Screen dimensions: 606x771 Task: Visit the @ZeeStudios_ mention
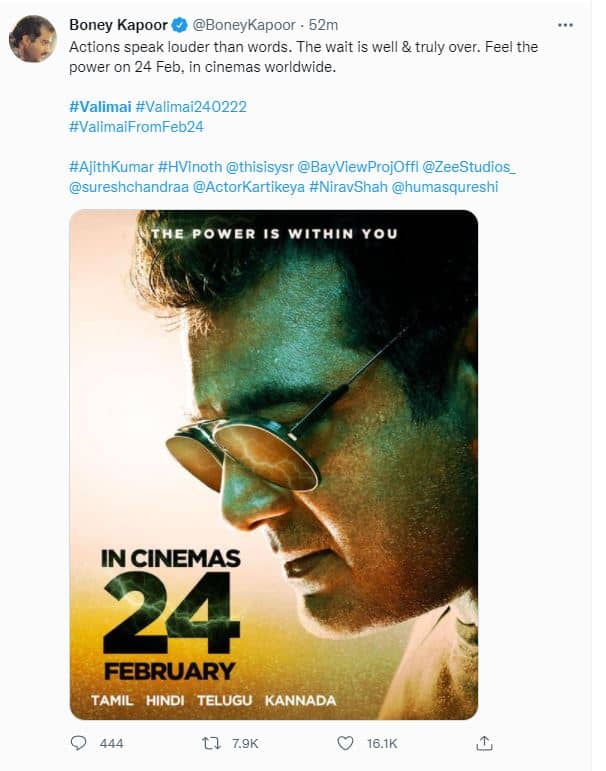pos(469,167)
